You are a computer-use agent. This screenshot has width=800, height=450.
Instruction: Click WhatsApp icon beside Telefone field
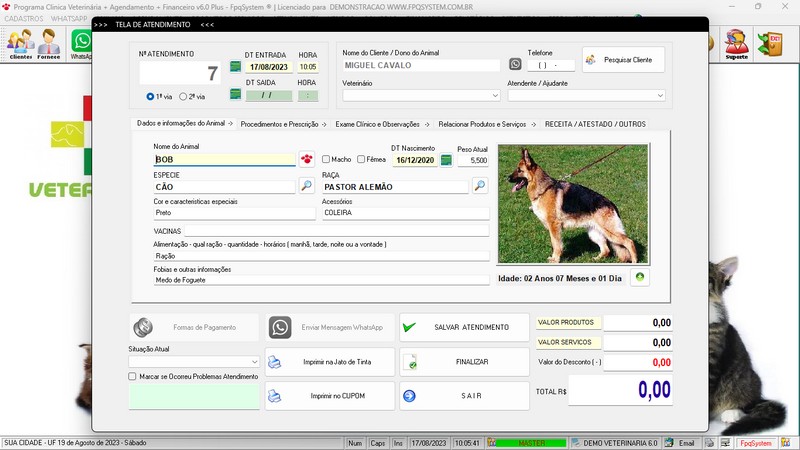pos(515,64)
